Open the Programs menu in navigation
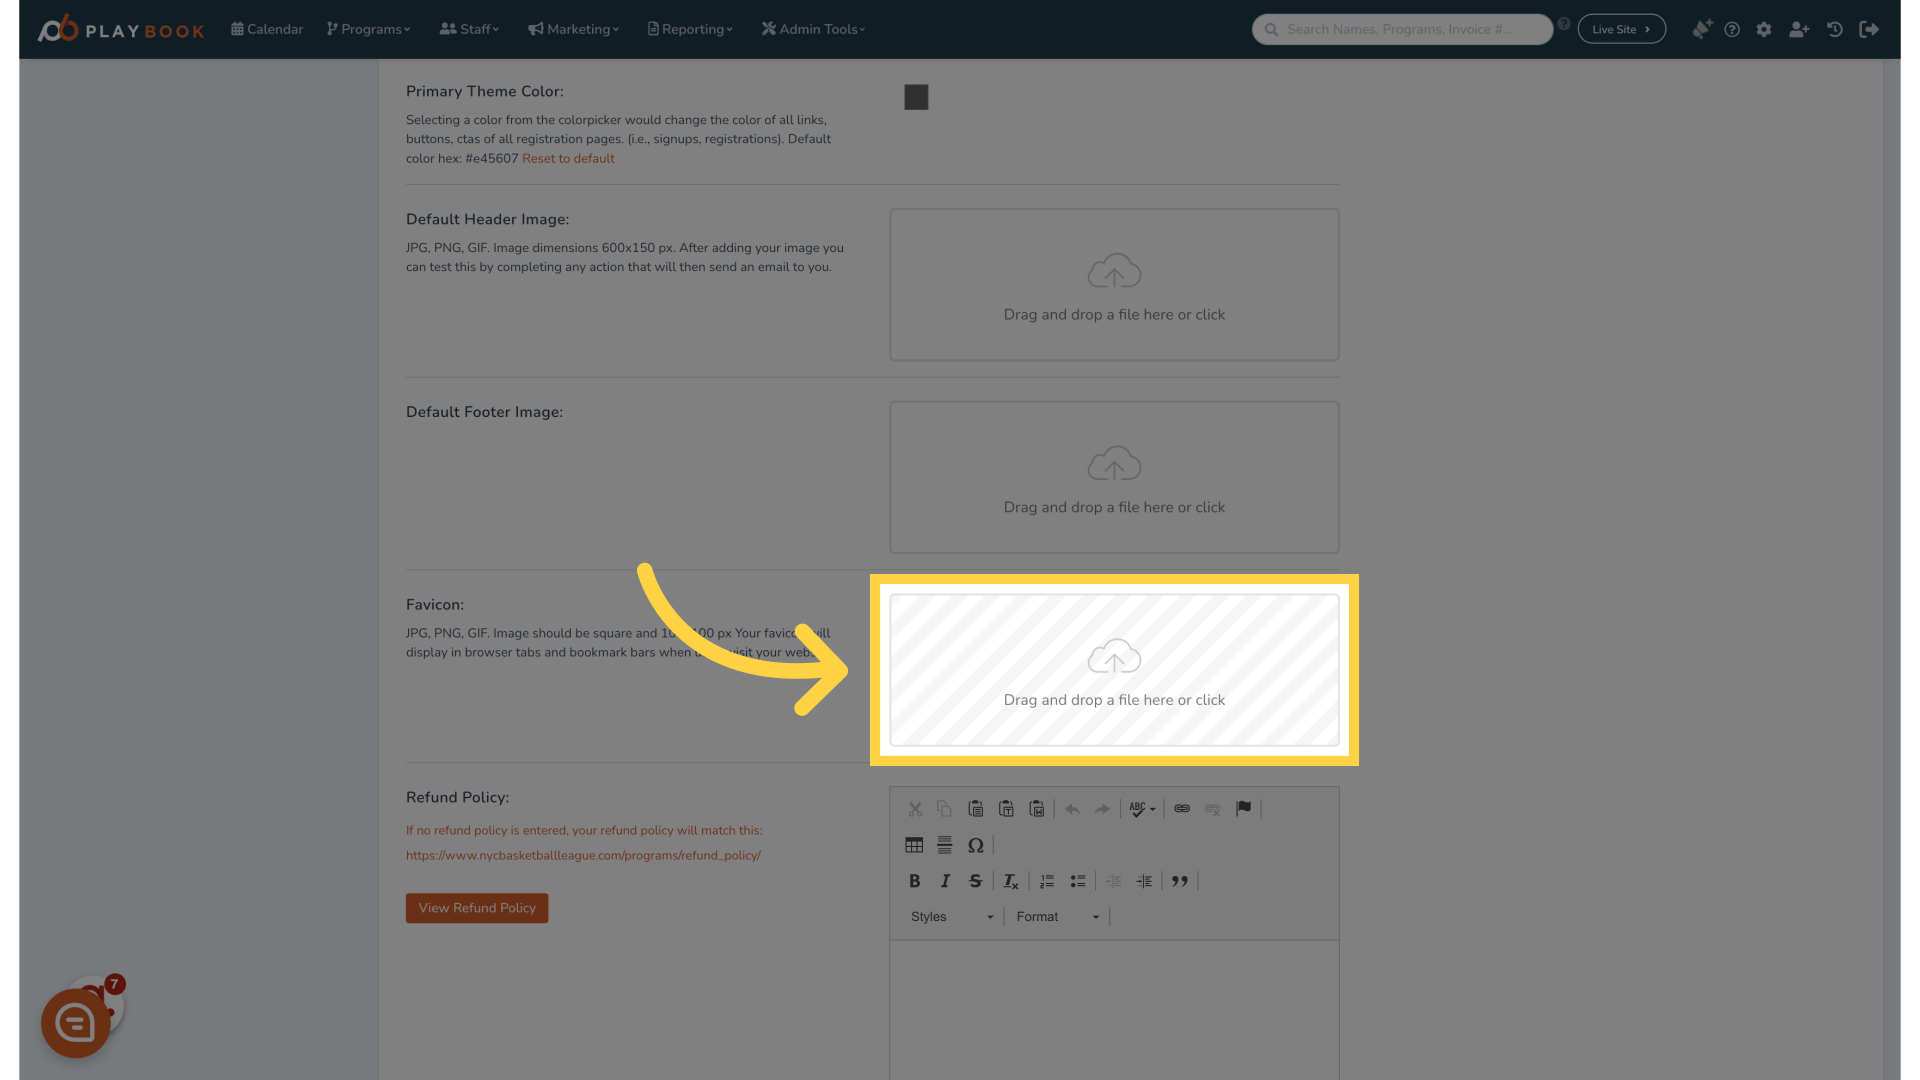Image resolution: width=1920 pixels, height=1080 pixels. (x=368, y=29)
